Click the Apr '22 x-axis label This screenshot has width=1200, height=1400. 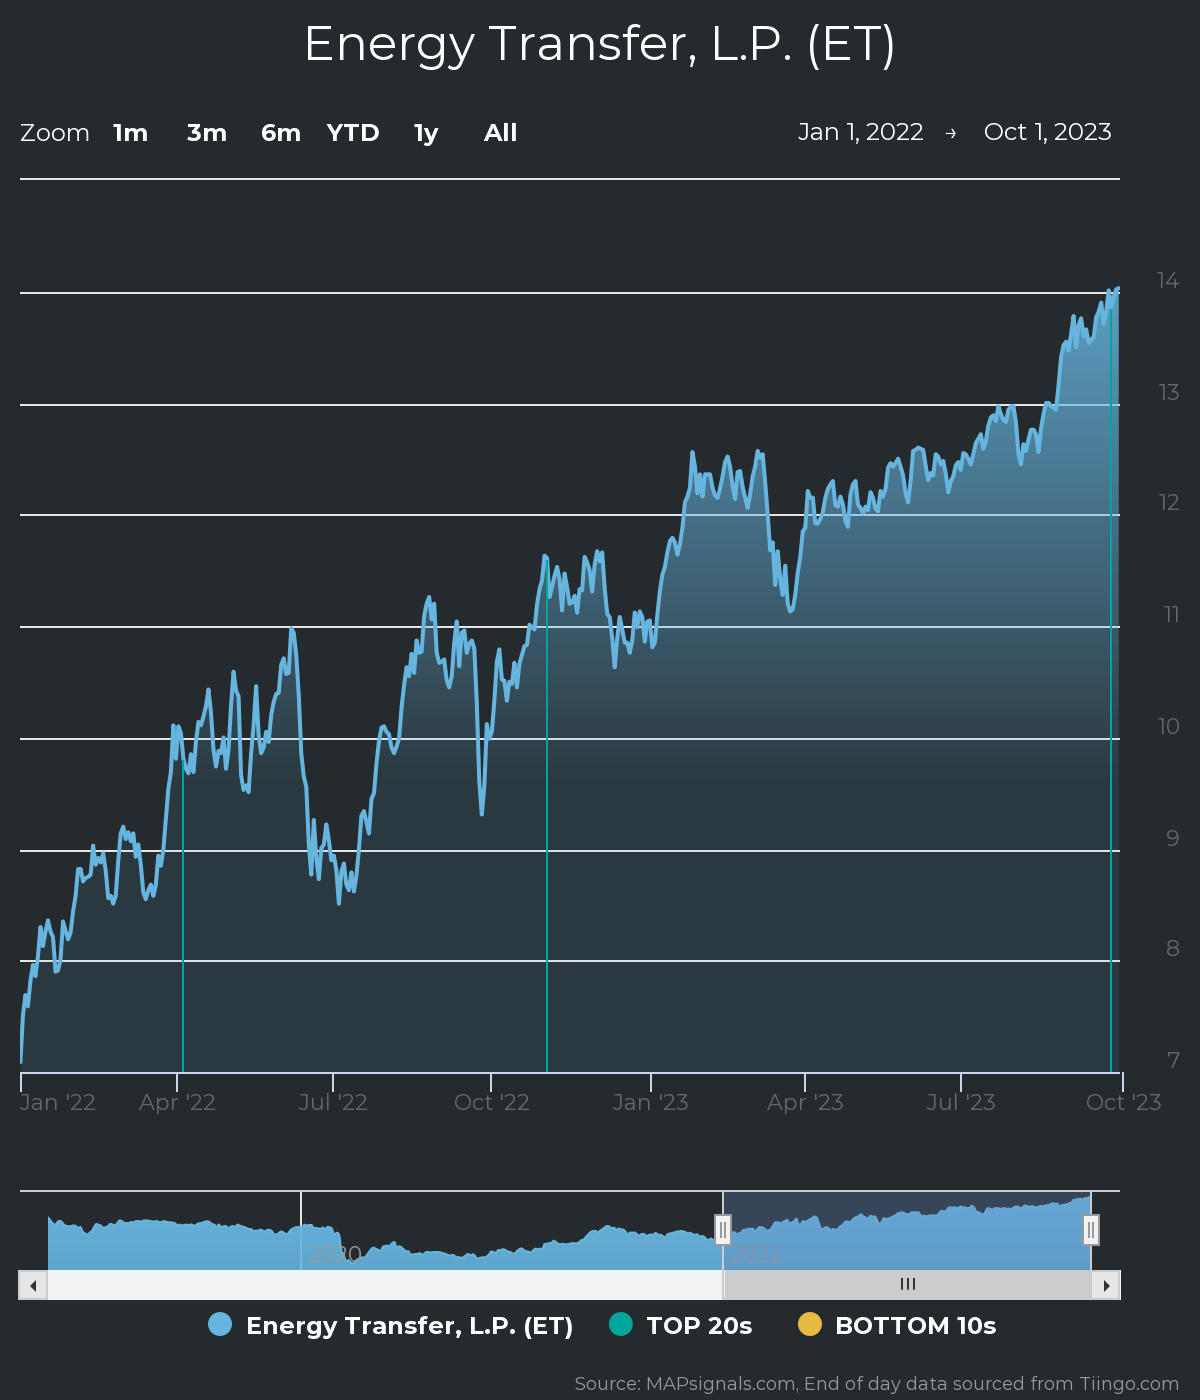(x=177, y=1102)
